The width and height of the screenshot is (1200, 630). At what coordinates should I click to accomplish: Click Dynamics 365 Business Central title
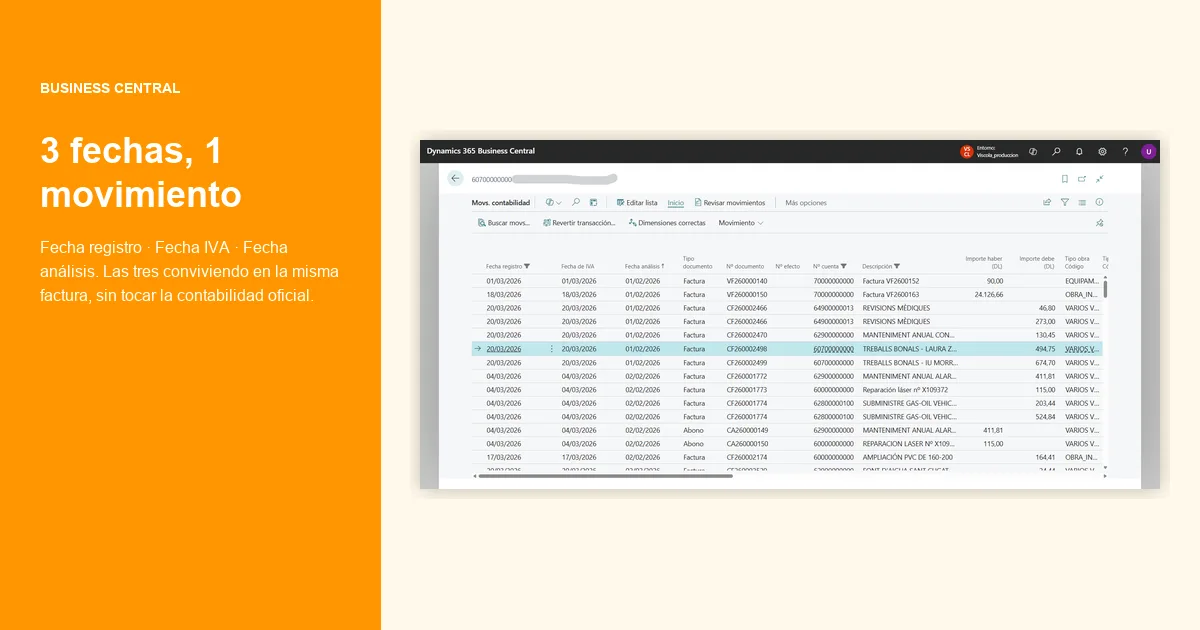(481, 151)
